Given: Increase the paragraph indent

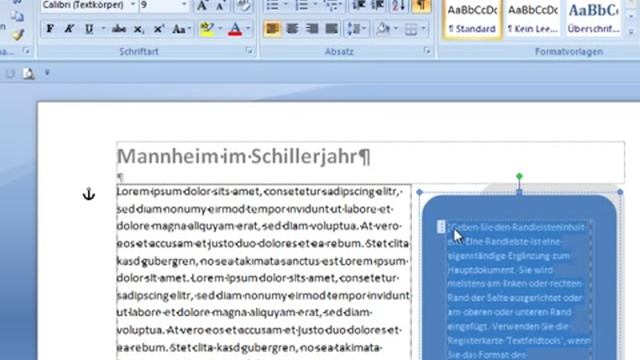Looking at the screenshot, I should (378, 5).
